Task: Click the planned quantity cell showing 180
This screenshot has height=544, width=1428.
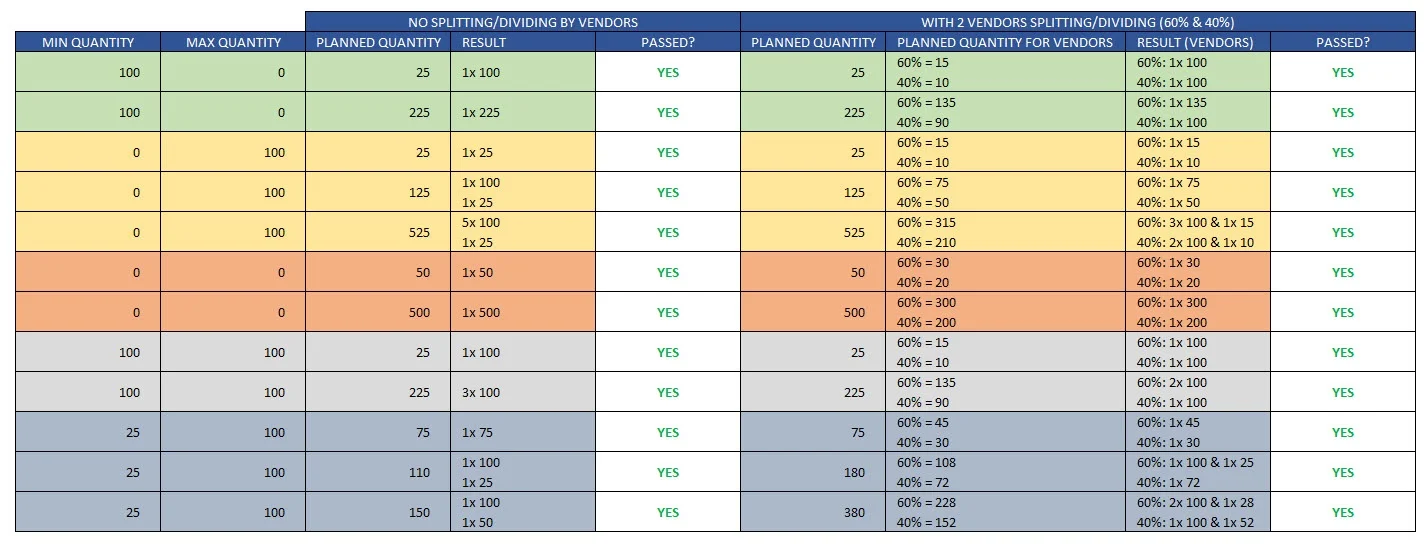Action: coord(812,473)
